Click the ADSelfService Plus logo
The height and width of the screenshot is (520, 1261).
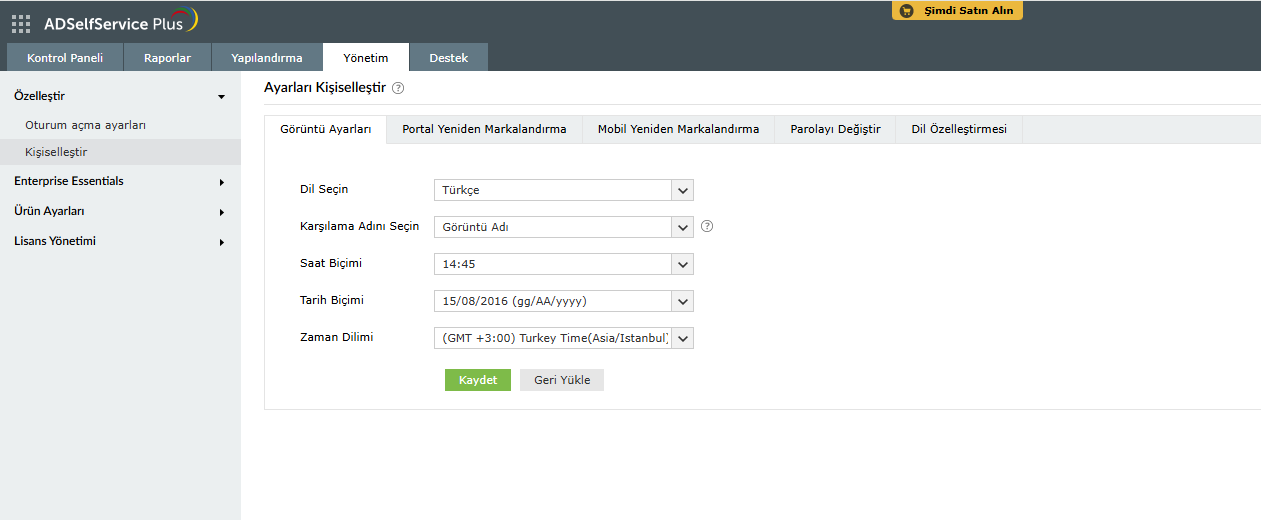point(121,22)
